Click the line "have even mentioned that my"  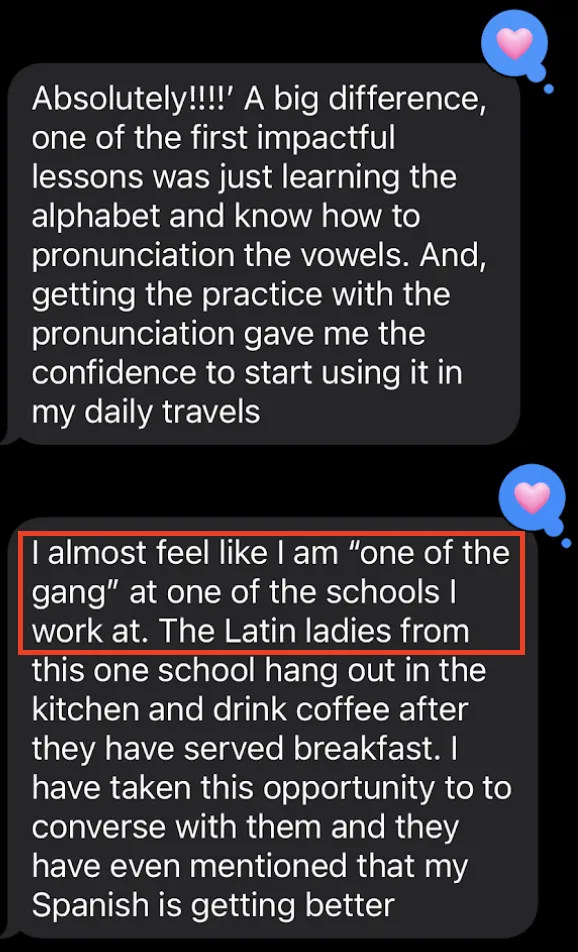[251, 866]
